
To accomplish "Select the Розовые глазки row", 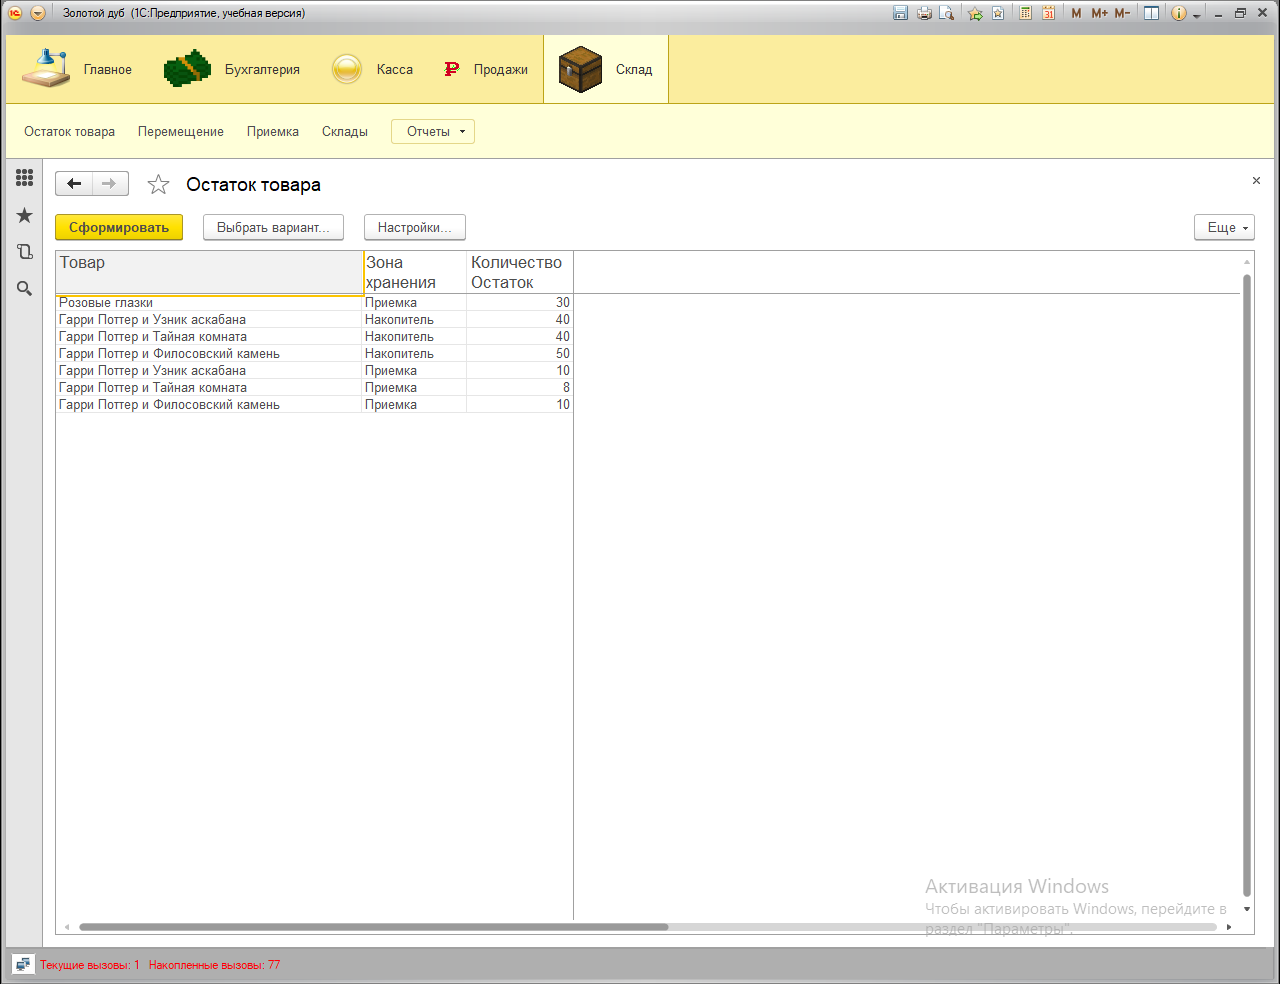I will (314, 303).
